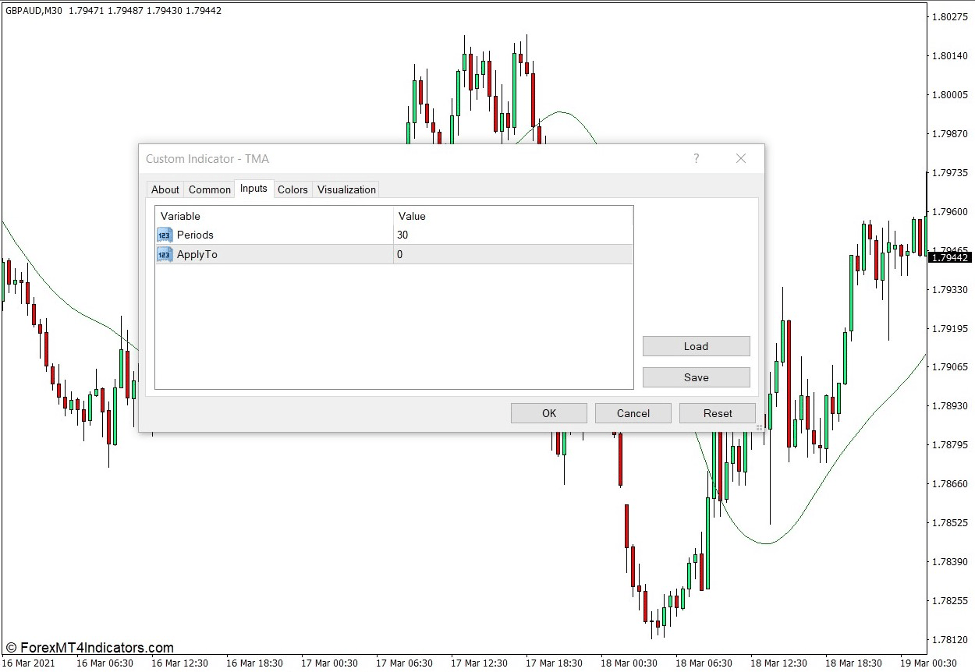Open the dialog help question mark
This screenshot has width=977, height=672.
[696, 159]
